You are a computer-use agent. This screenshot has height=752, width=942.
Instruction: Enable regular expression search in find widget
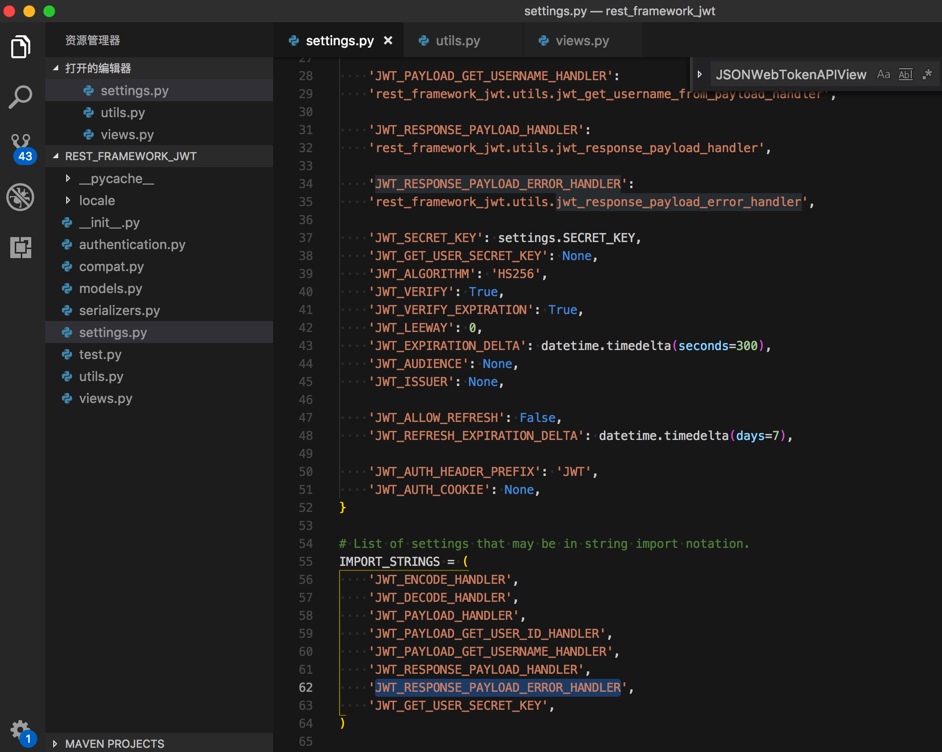(927, 75)
